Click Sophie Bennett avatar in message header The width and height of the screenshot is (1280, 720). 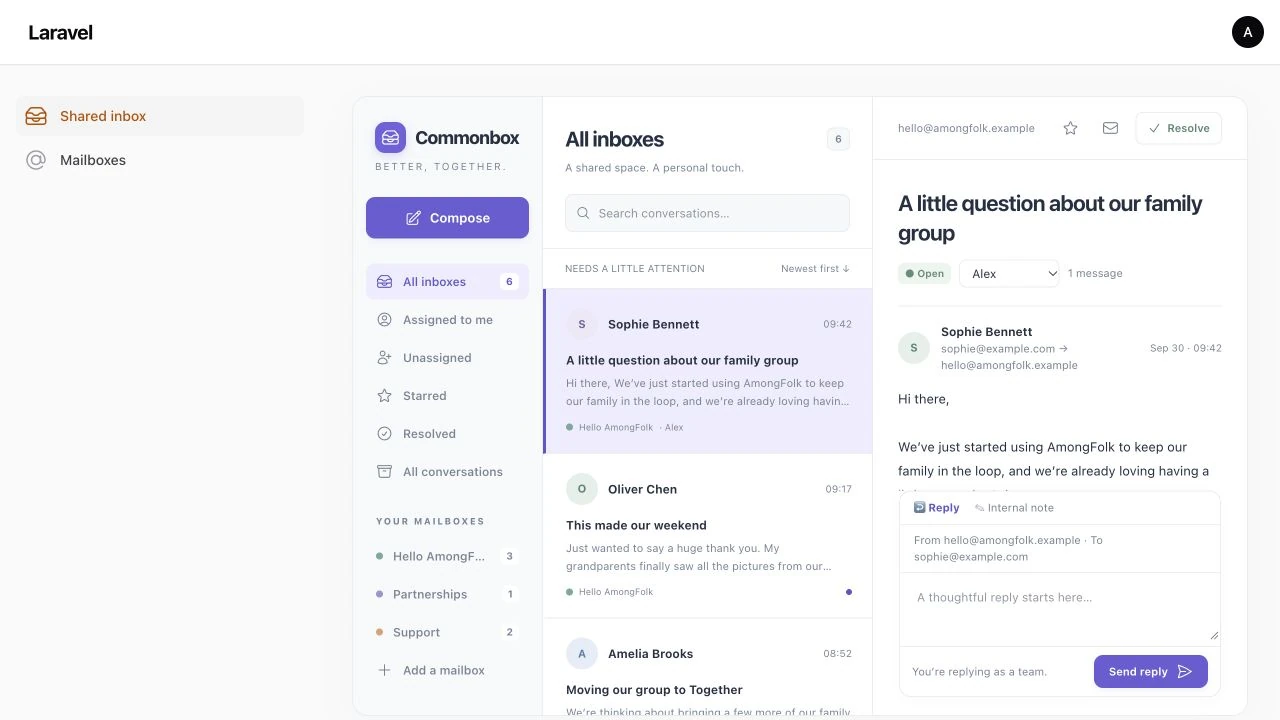click(x=914, y=348)
